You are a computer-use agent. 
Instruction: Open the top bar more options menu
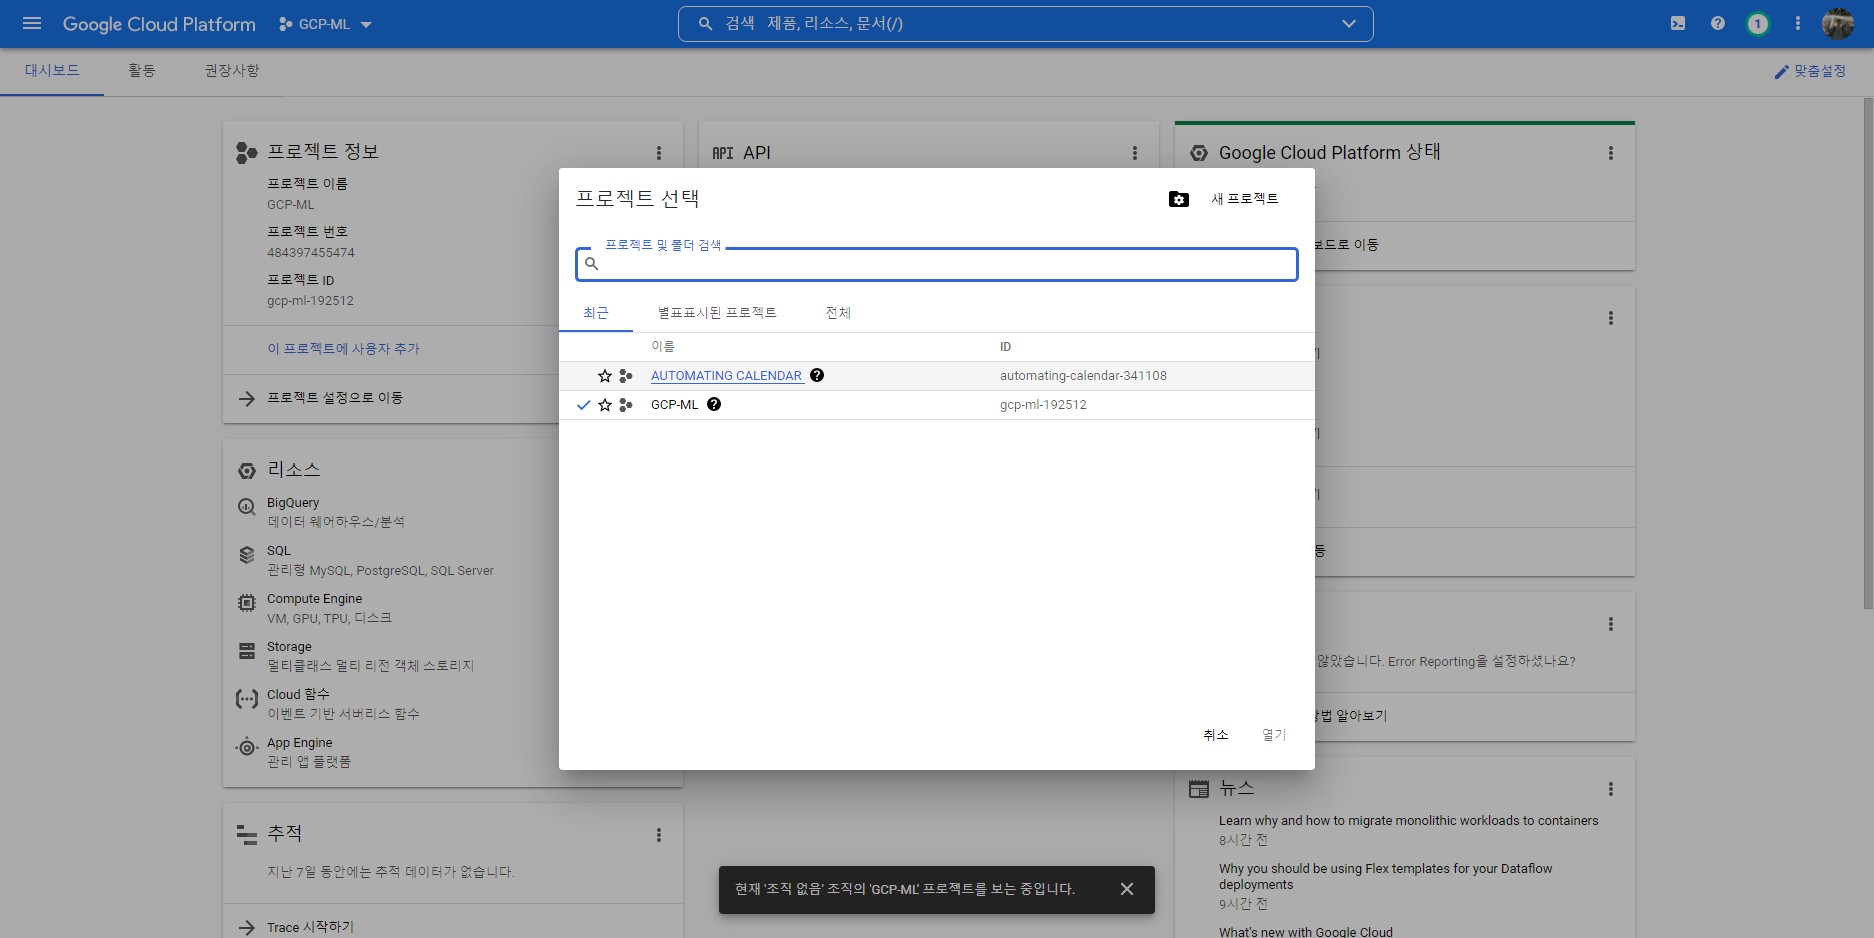1797,23
